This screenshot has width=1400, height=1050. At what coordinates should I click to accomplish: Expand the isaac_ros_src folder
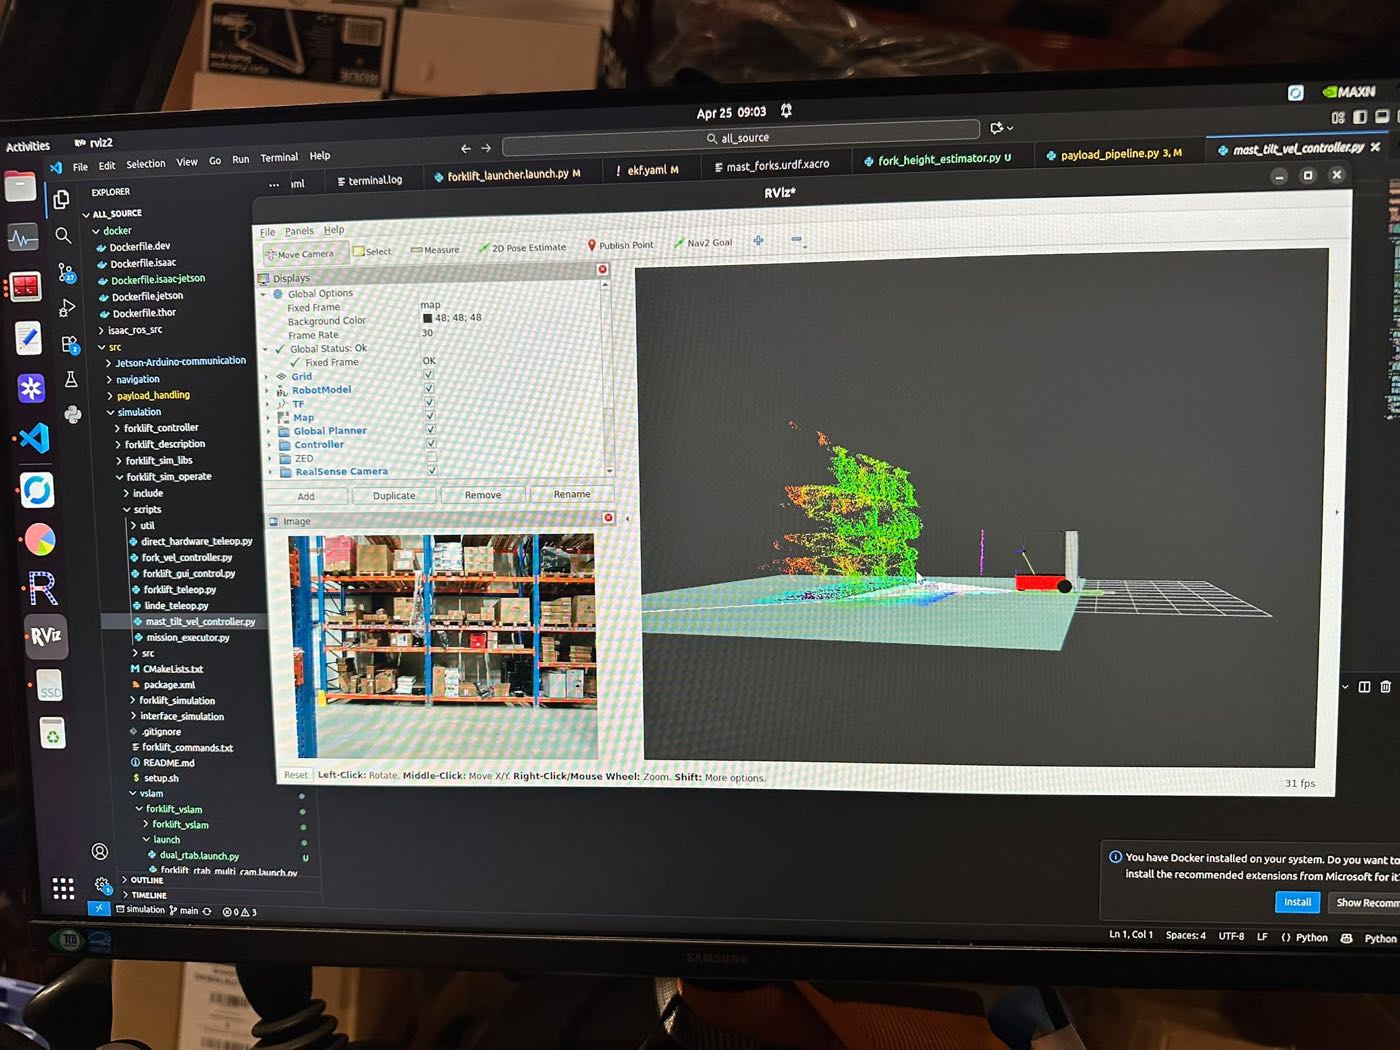[x=134, y=330]
